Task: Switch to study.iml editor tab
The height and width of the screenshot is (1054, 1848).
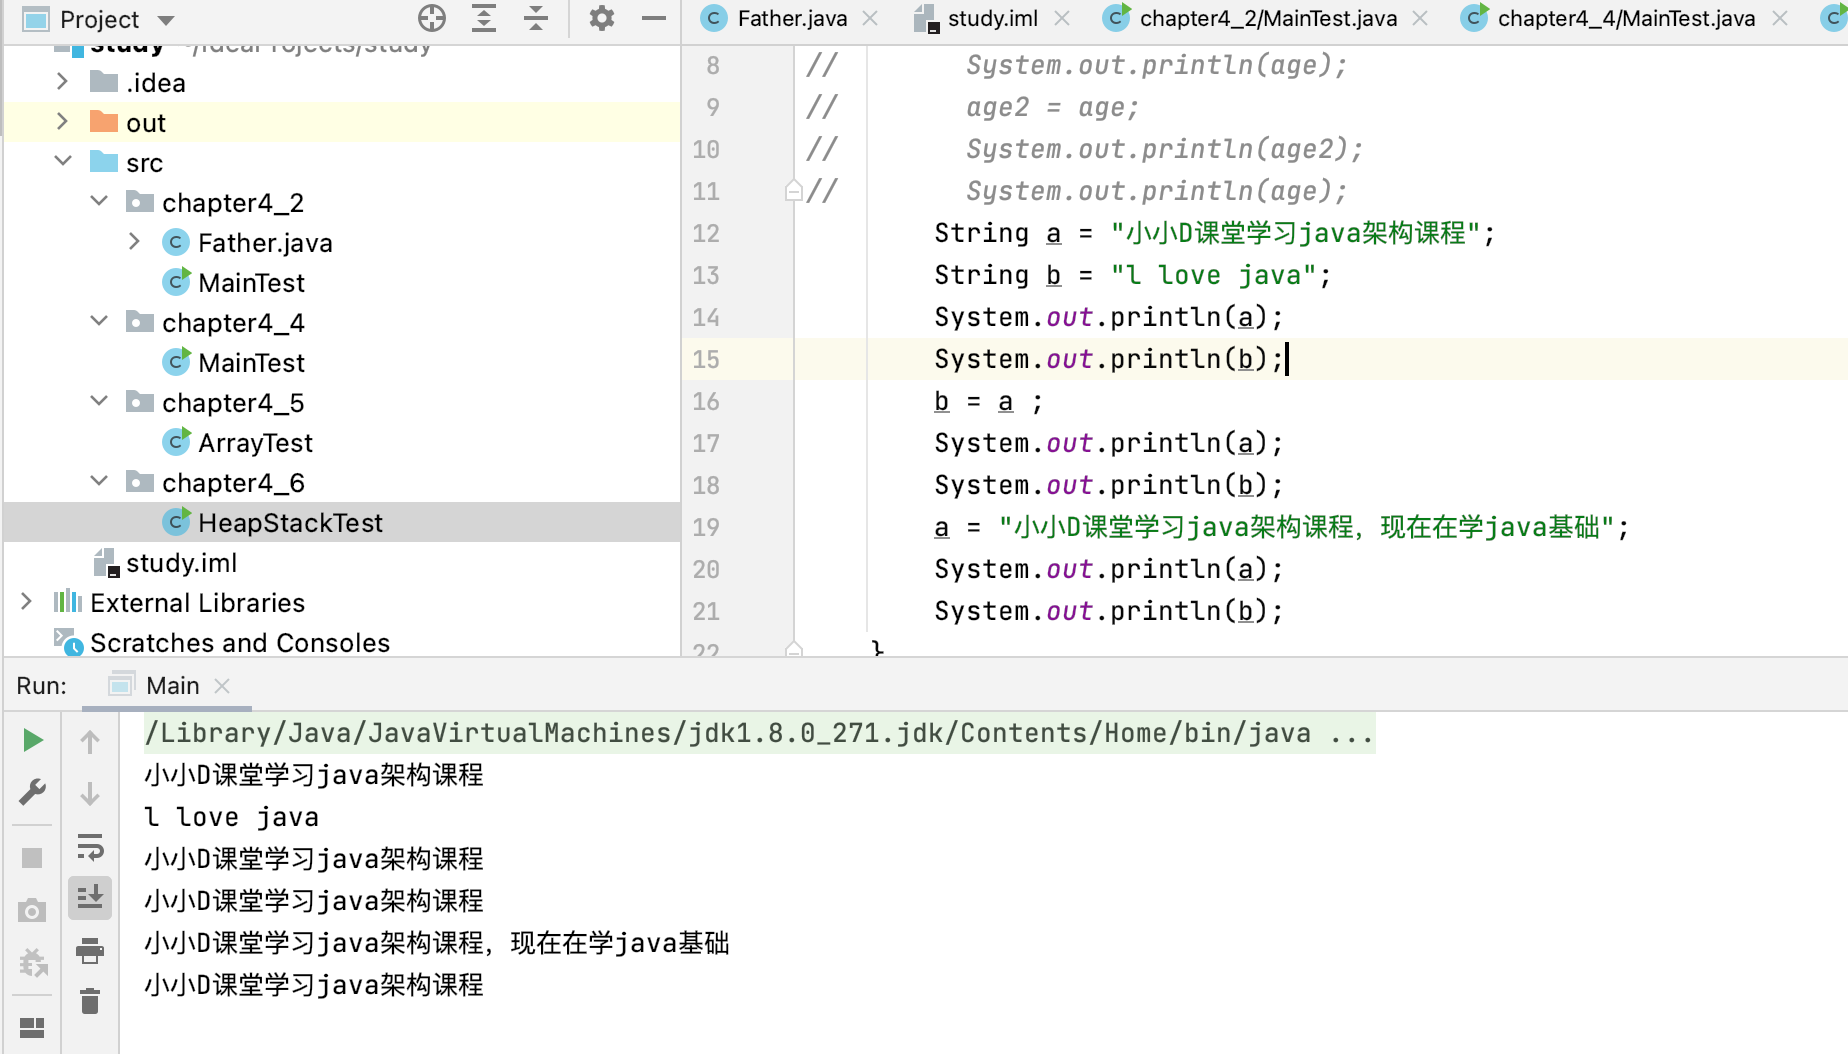Action: [x=993, y=19]
